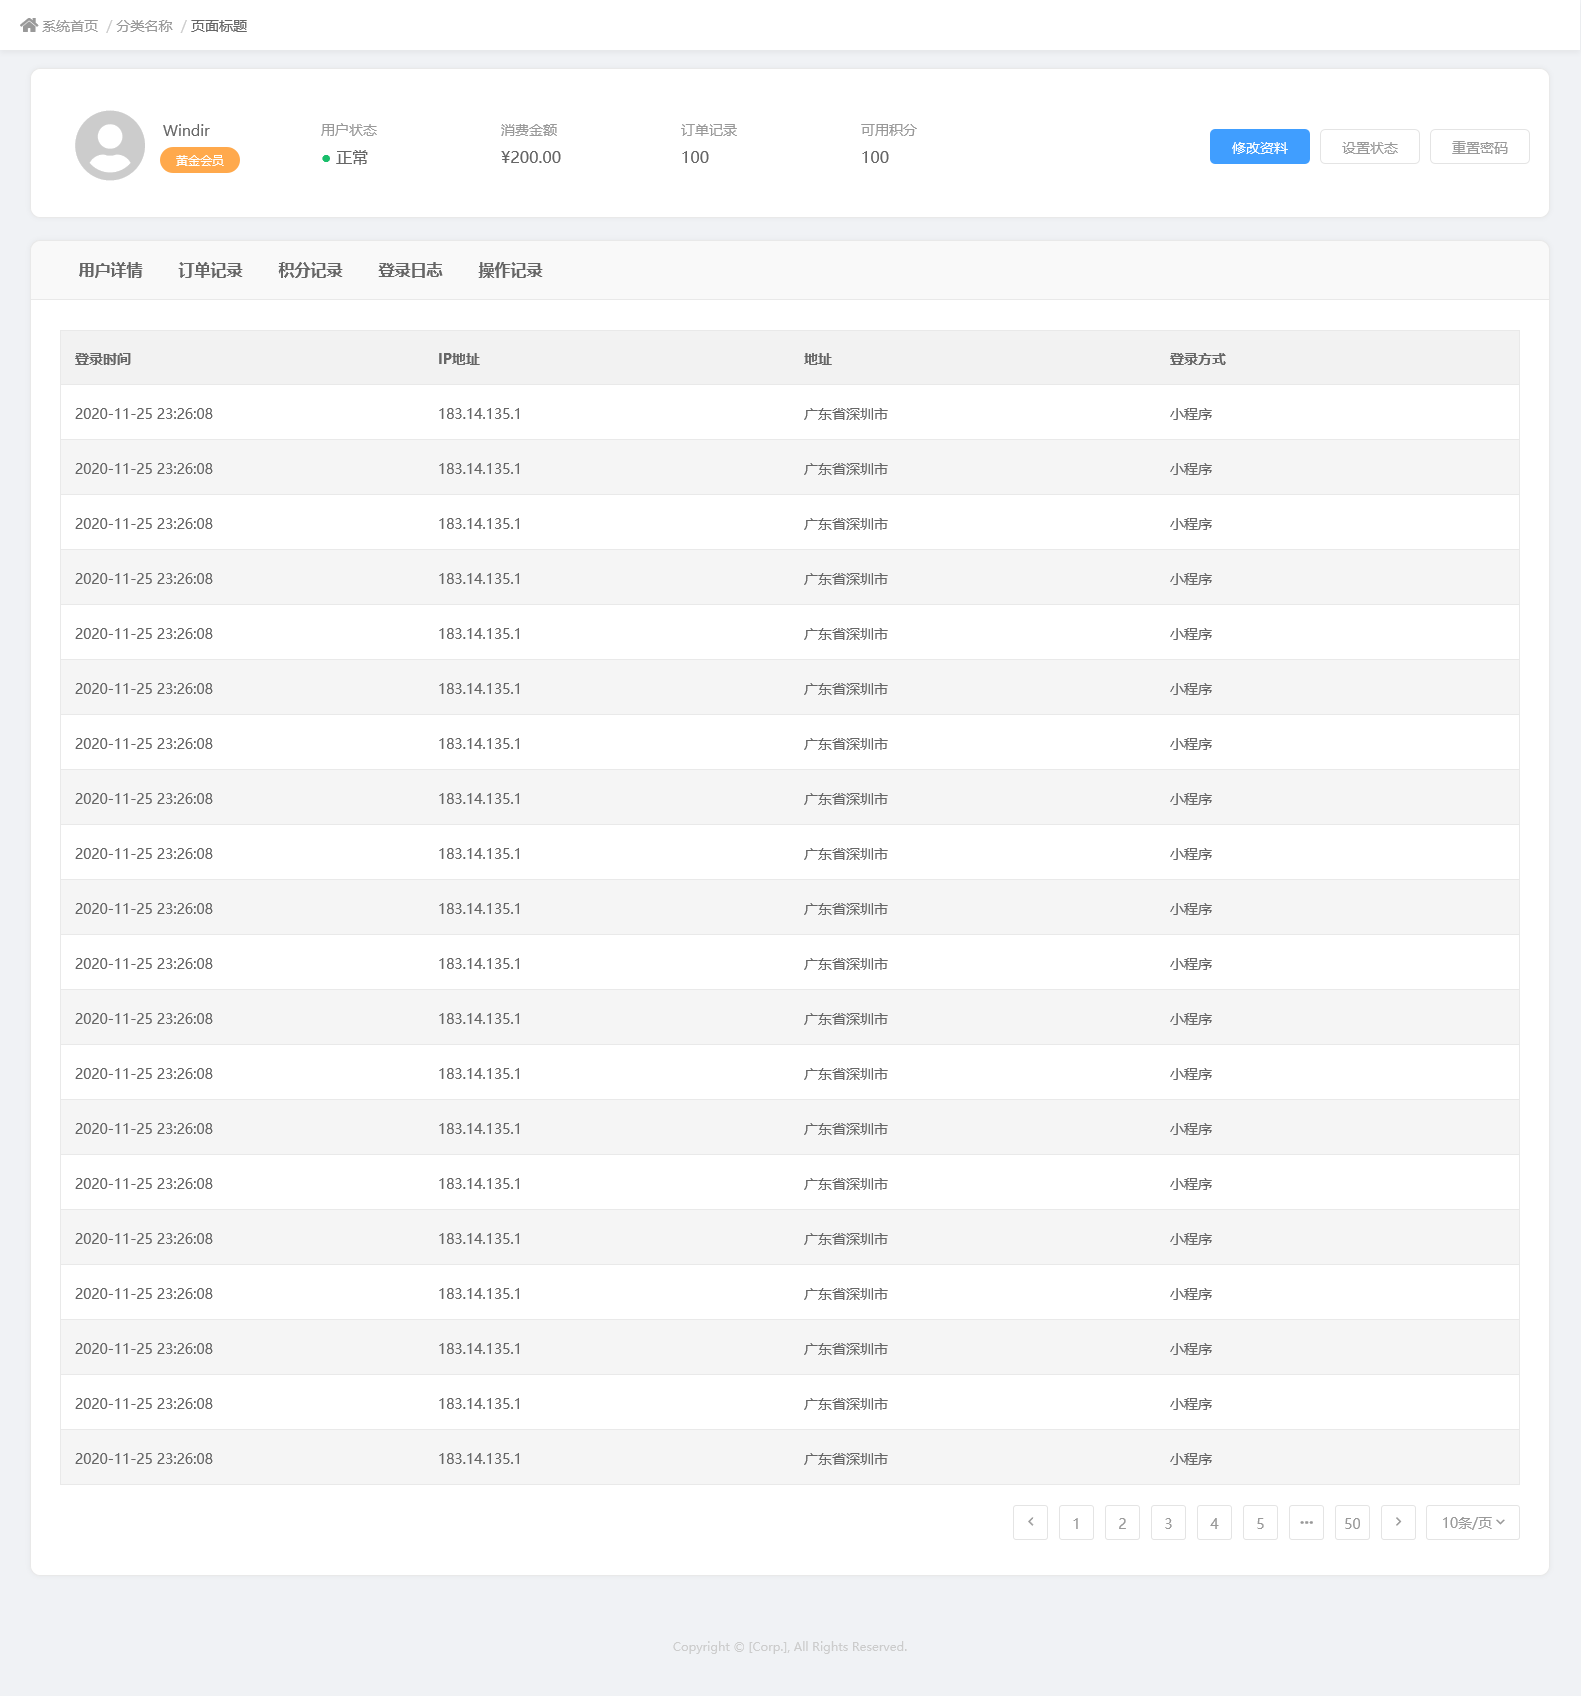Click the 修改资料 button
The image size is (1581, 1696).
pyautogui.click(x=1259, y=147)
